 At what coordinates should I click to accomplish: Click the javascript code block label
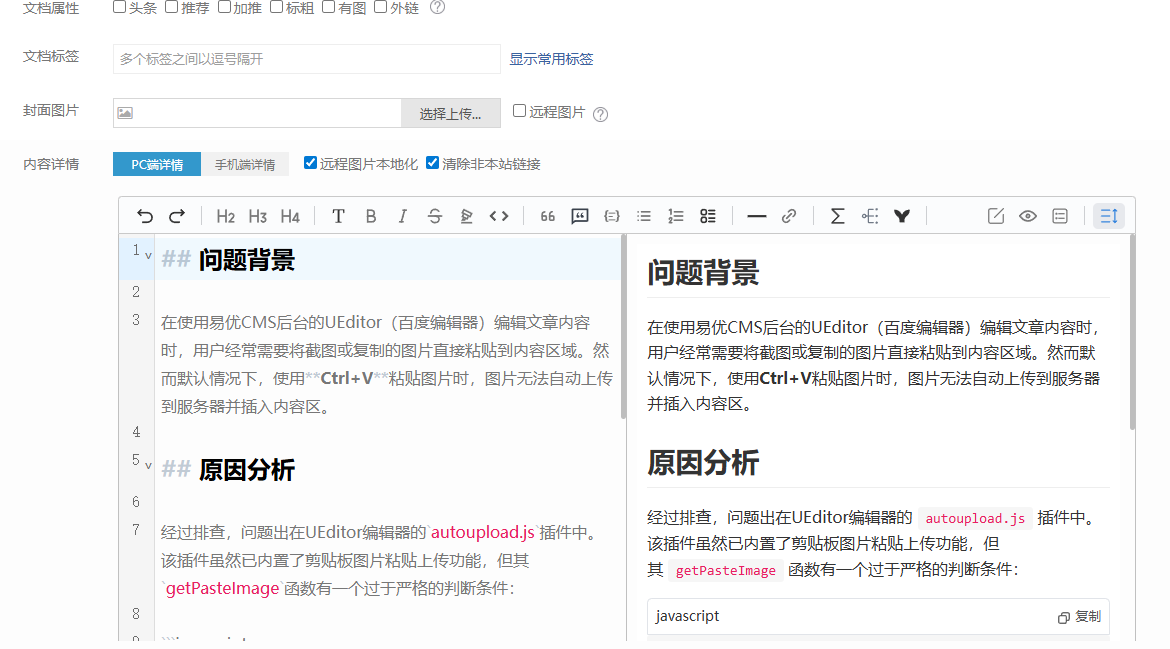point(687,616)
